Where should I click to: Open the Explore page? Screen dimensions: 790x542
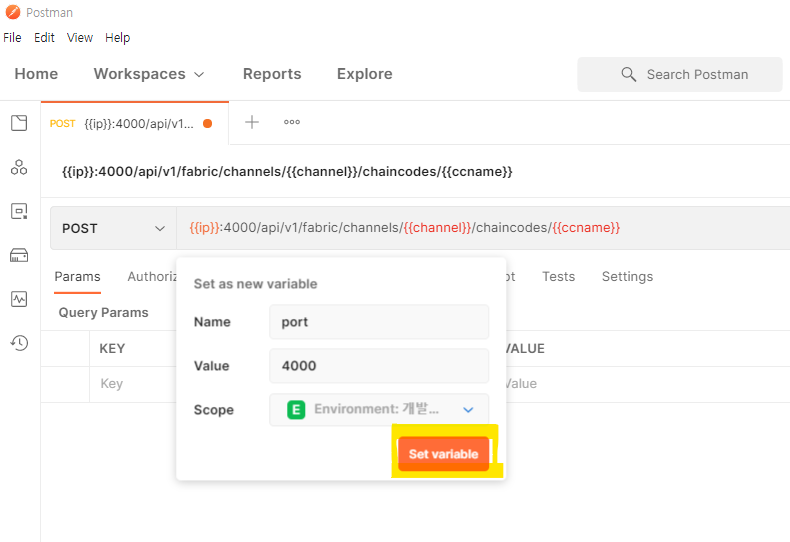coord(365,74)
